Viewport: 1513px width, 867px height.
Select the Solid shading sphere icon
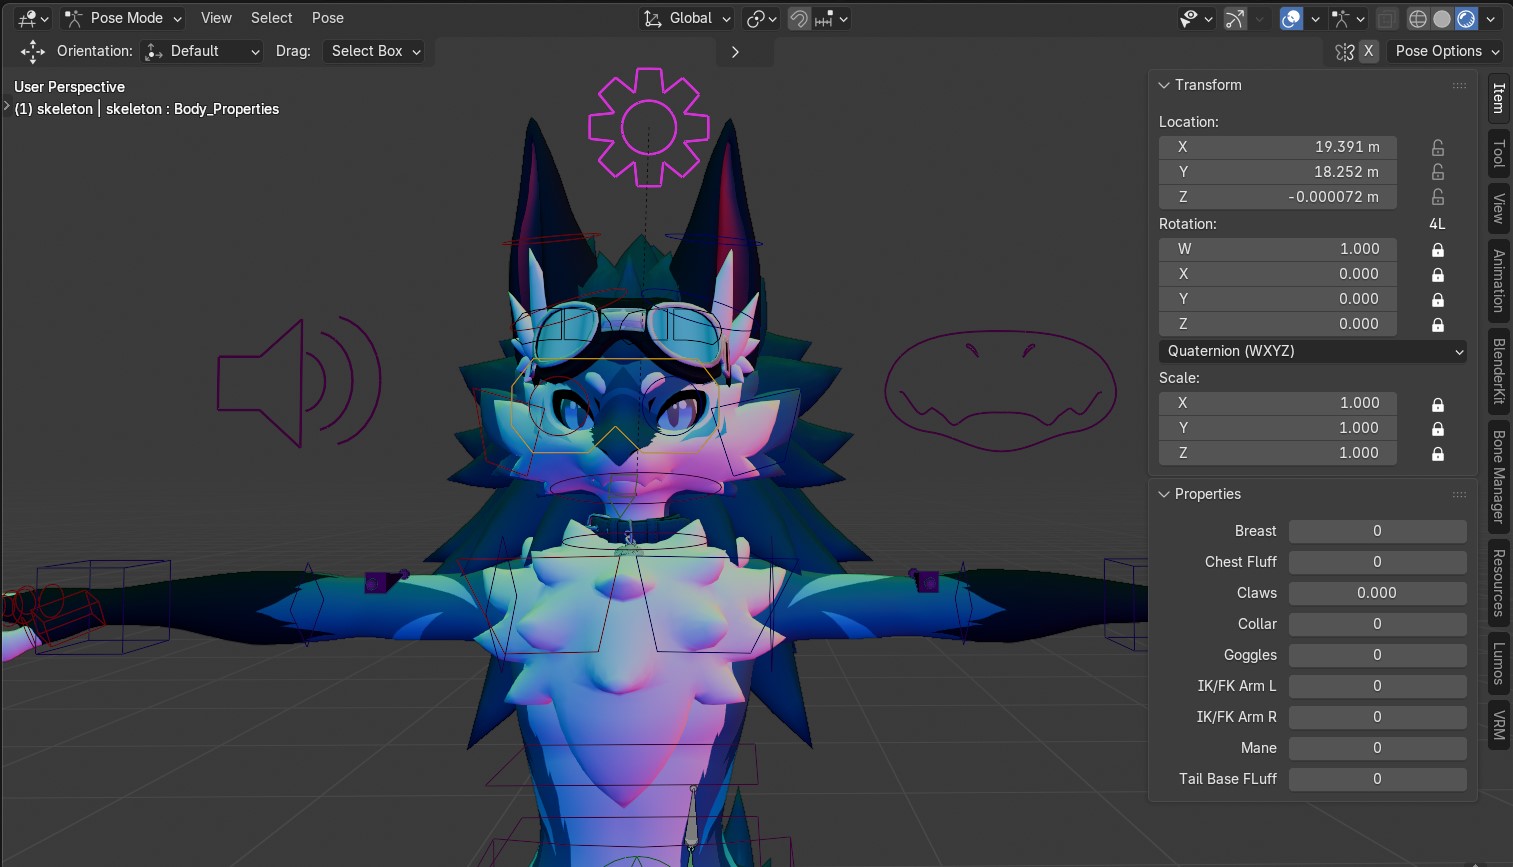point(1441,18)
